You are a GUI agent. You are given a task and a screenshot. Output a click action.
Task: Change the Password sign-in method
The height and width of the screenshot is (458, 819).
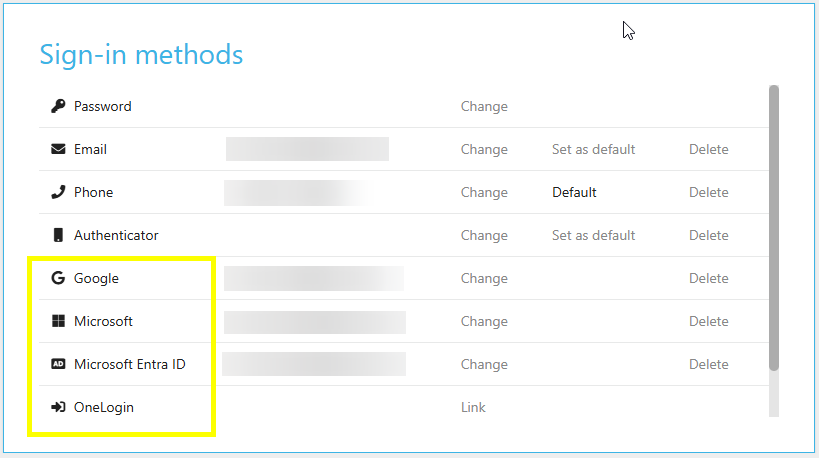click(484, 106)
